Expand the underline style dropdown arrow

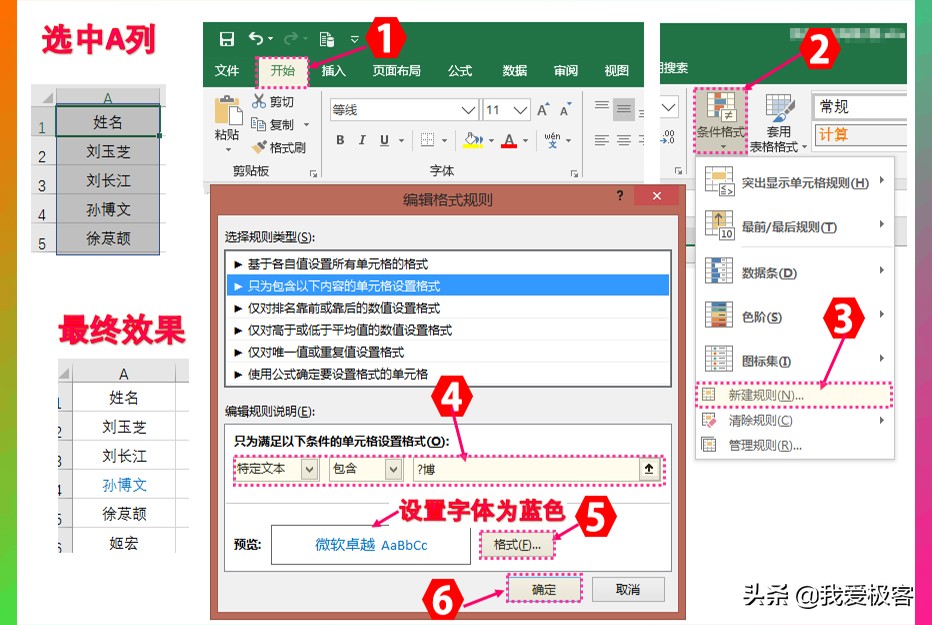click(401, 141)
